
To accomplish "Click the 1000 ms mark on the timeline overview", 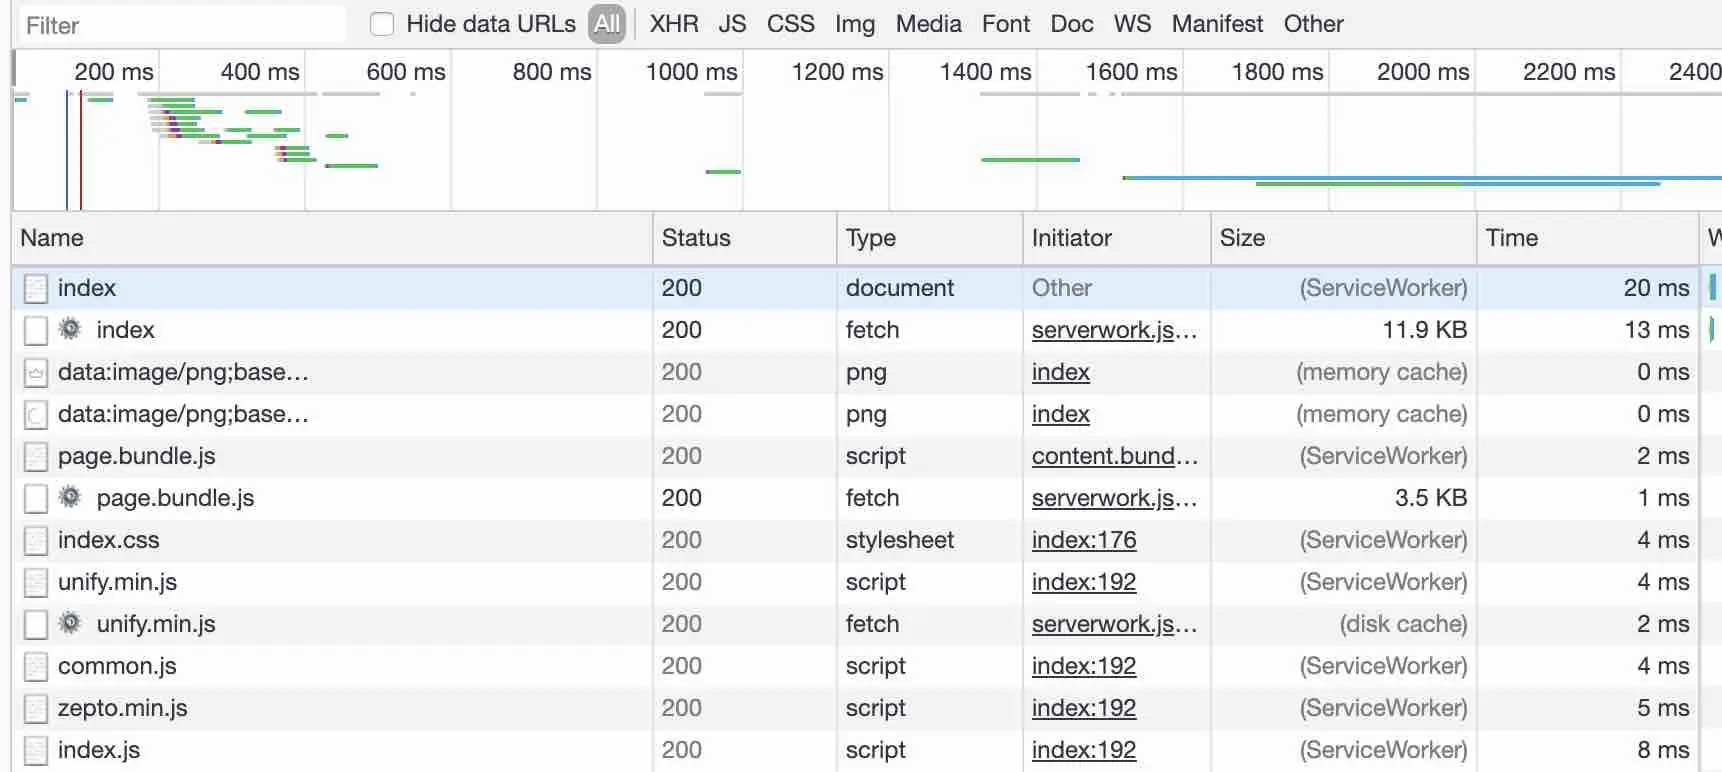I will click(x=691, y=72).
